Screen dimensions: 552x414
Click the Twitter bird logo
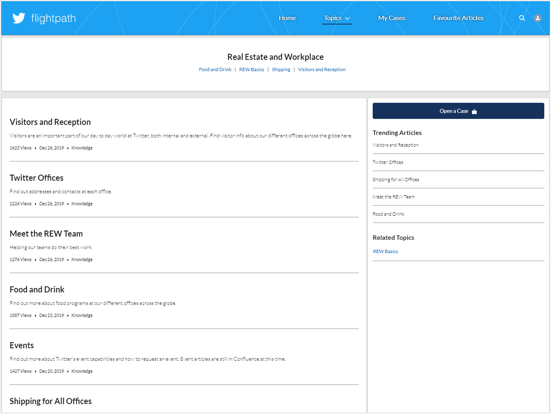coord(19,18)
